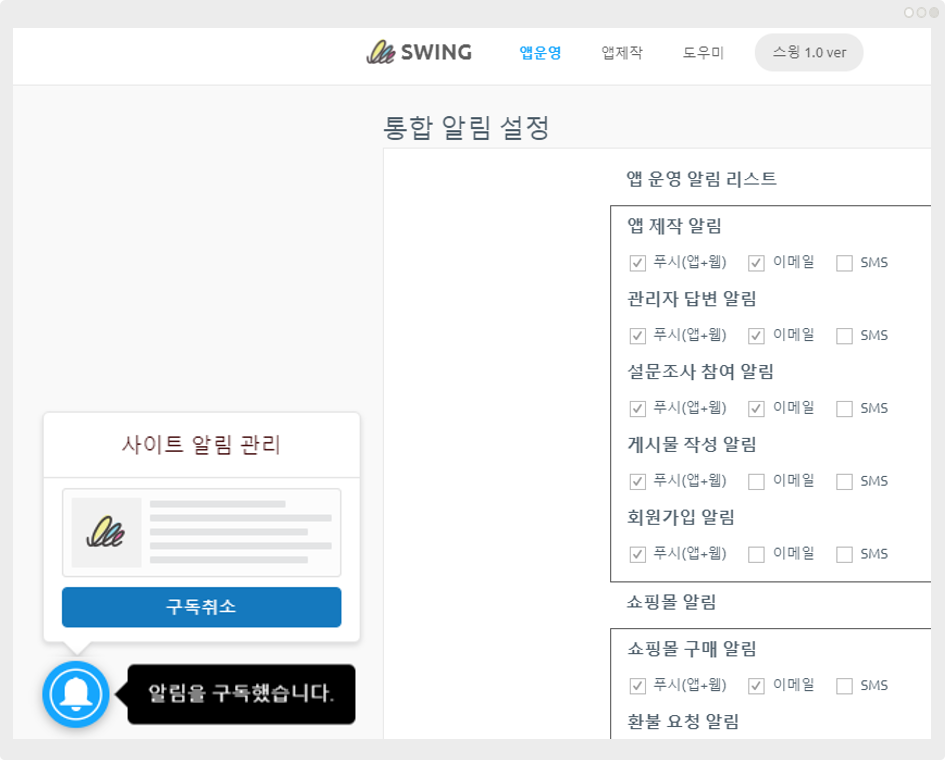945x760 pixels.
Task: Toggle 푸시(앱+웹) for 쇼핑몰 구매 알림
Action: click(x=637, y=686)
